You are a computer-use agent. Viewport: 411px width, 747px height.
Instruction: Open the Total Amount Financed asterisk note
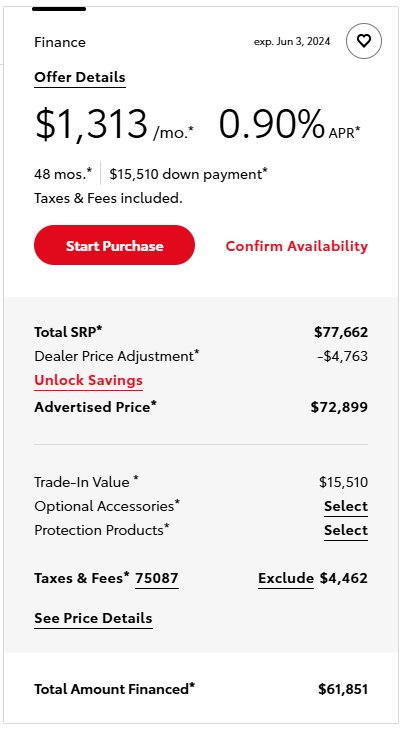point(192,686)
